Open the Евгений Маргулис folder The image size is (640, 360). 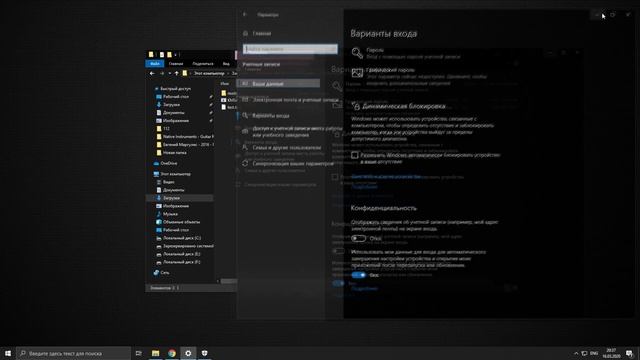tap(188, 144)
